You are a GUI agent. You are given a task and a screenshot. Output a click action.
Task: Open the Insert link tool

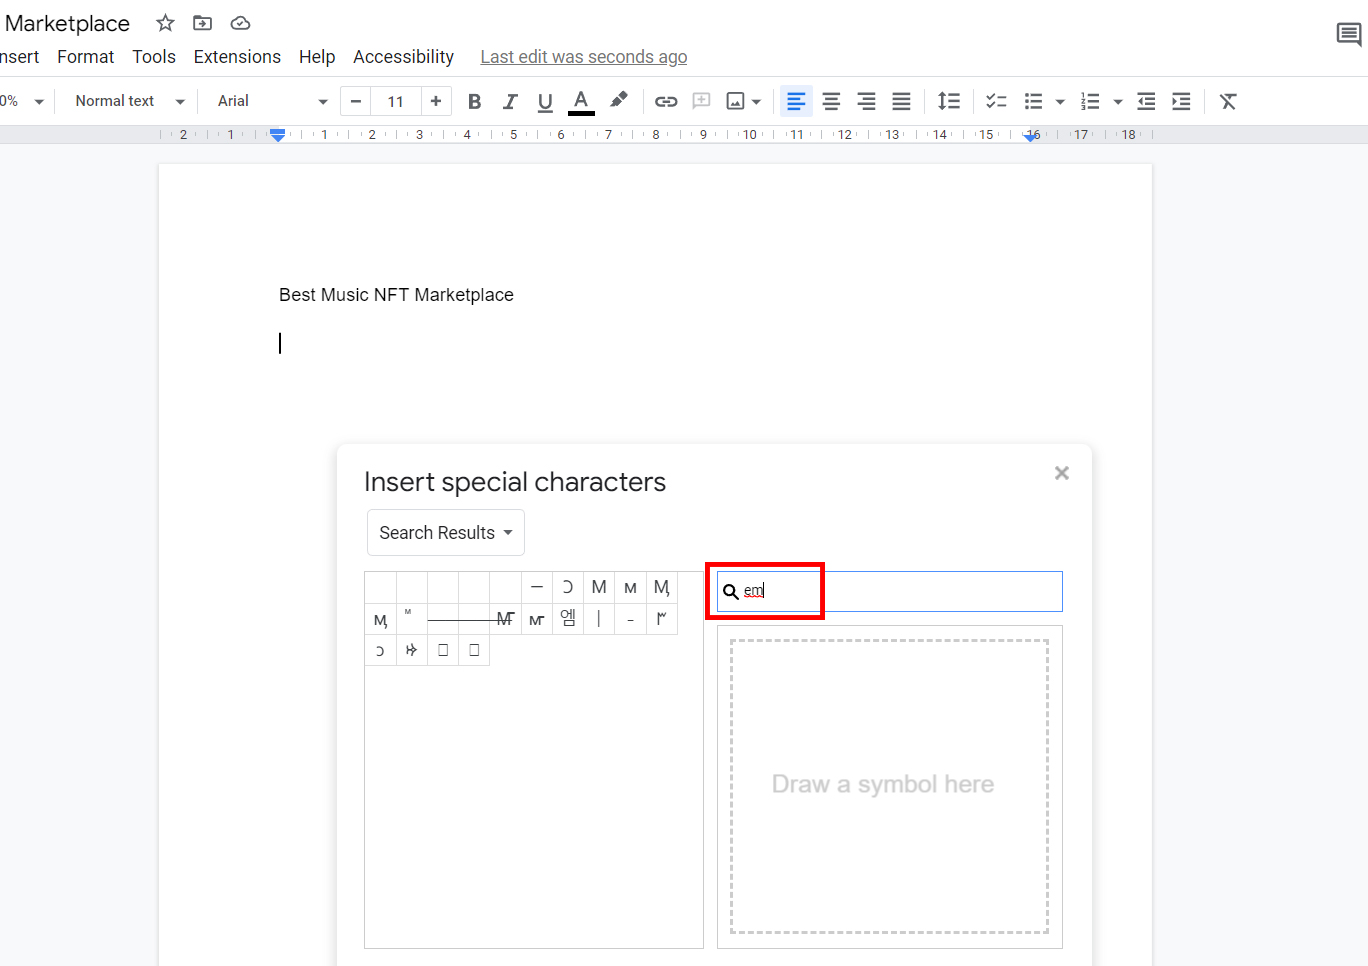point(666,101)
